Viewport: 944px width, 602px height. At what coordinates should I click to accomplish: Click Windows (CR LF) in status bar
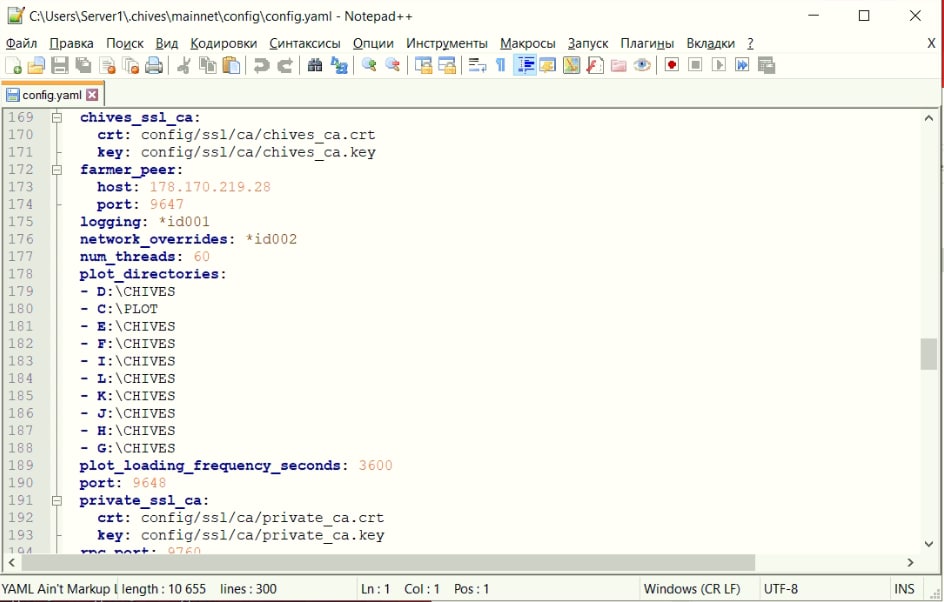tap(691, 589)
